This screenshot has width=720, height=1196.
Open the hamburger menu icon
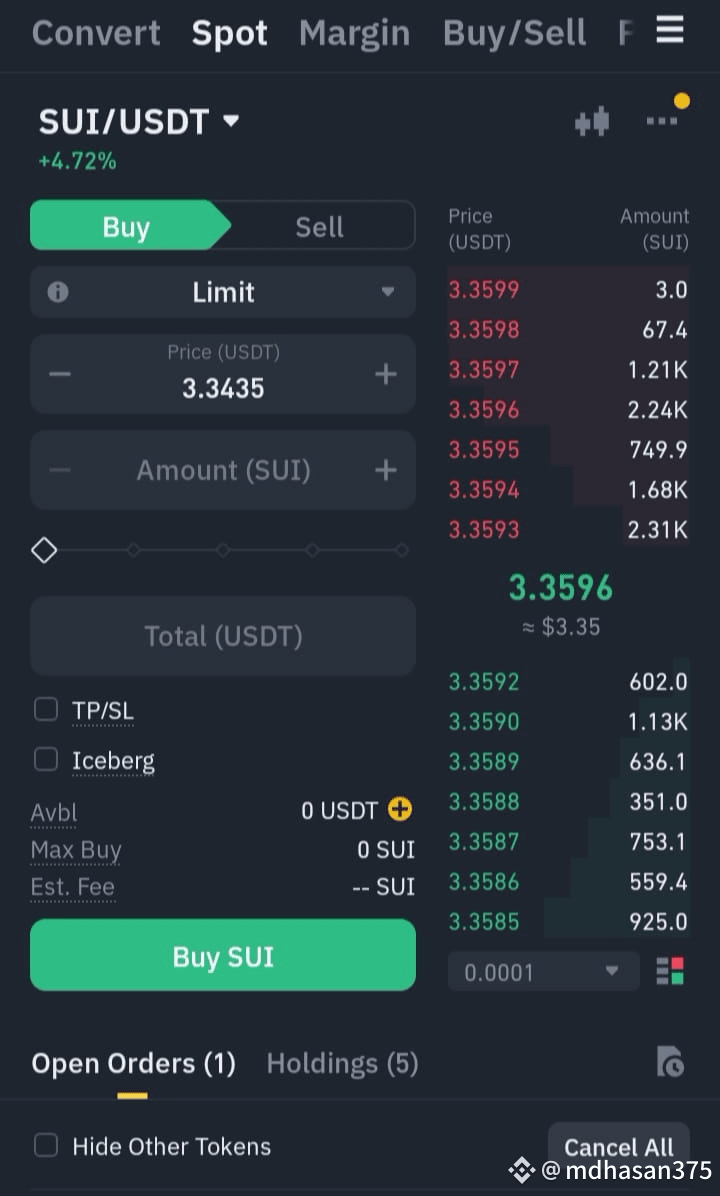click(670, 31)
